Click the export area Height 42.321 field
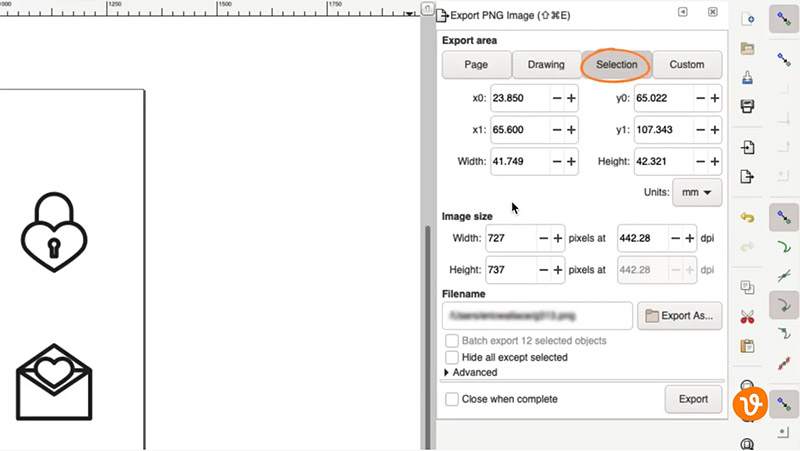Screen dimensions: 800x451 [664, 161]
